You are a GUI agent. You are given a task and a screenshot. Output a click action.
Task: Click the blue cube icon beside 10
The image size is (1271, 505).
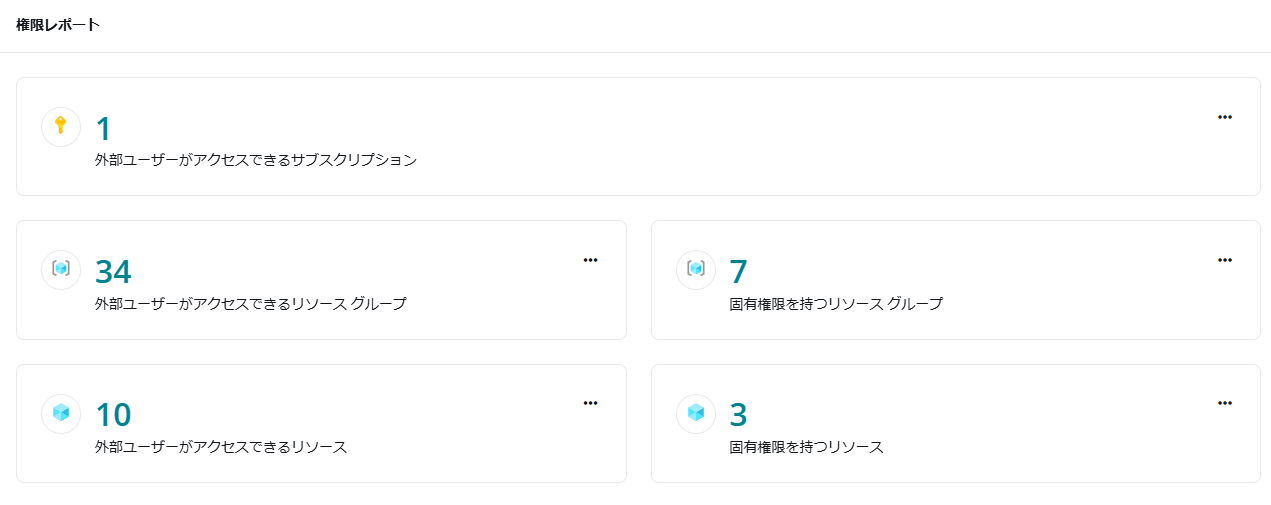click(61, 413)
